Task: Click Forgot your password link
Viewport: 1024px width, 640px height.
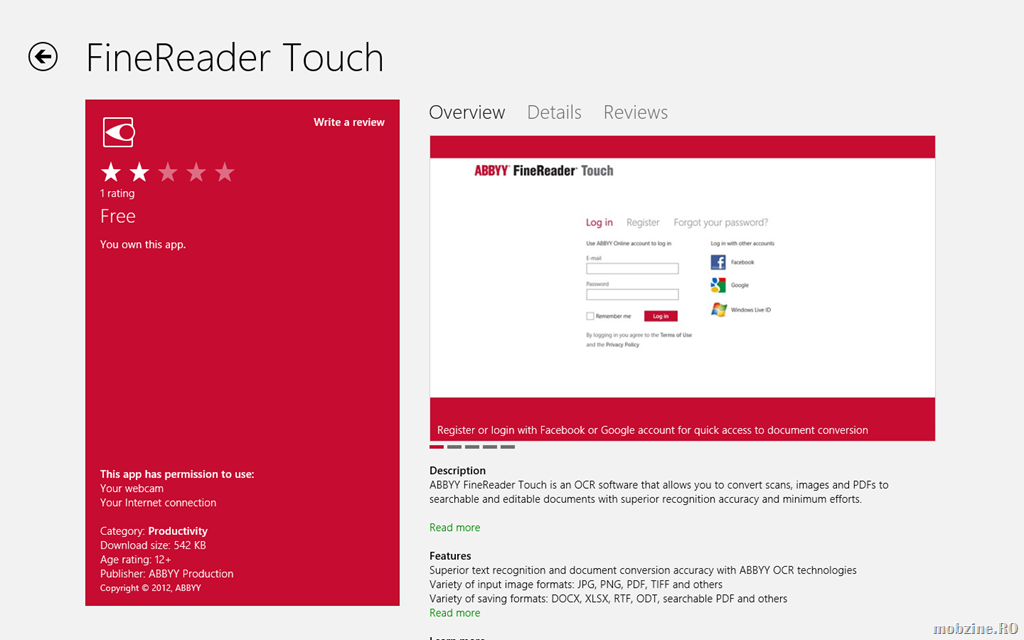Action: pos(721,223)
